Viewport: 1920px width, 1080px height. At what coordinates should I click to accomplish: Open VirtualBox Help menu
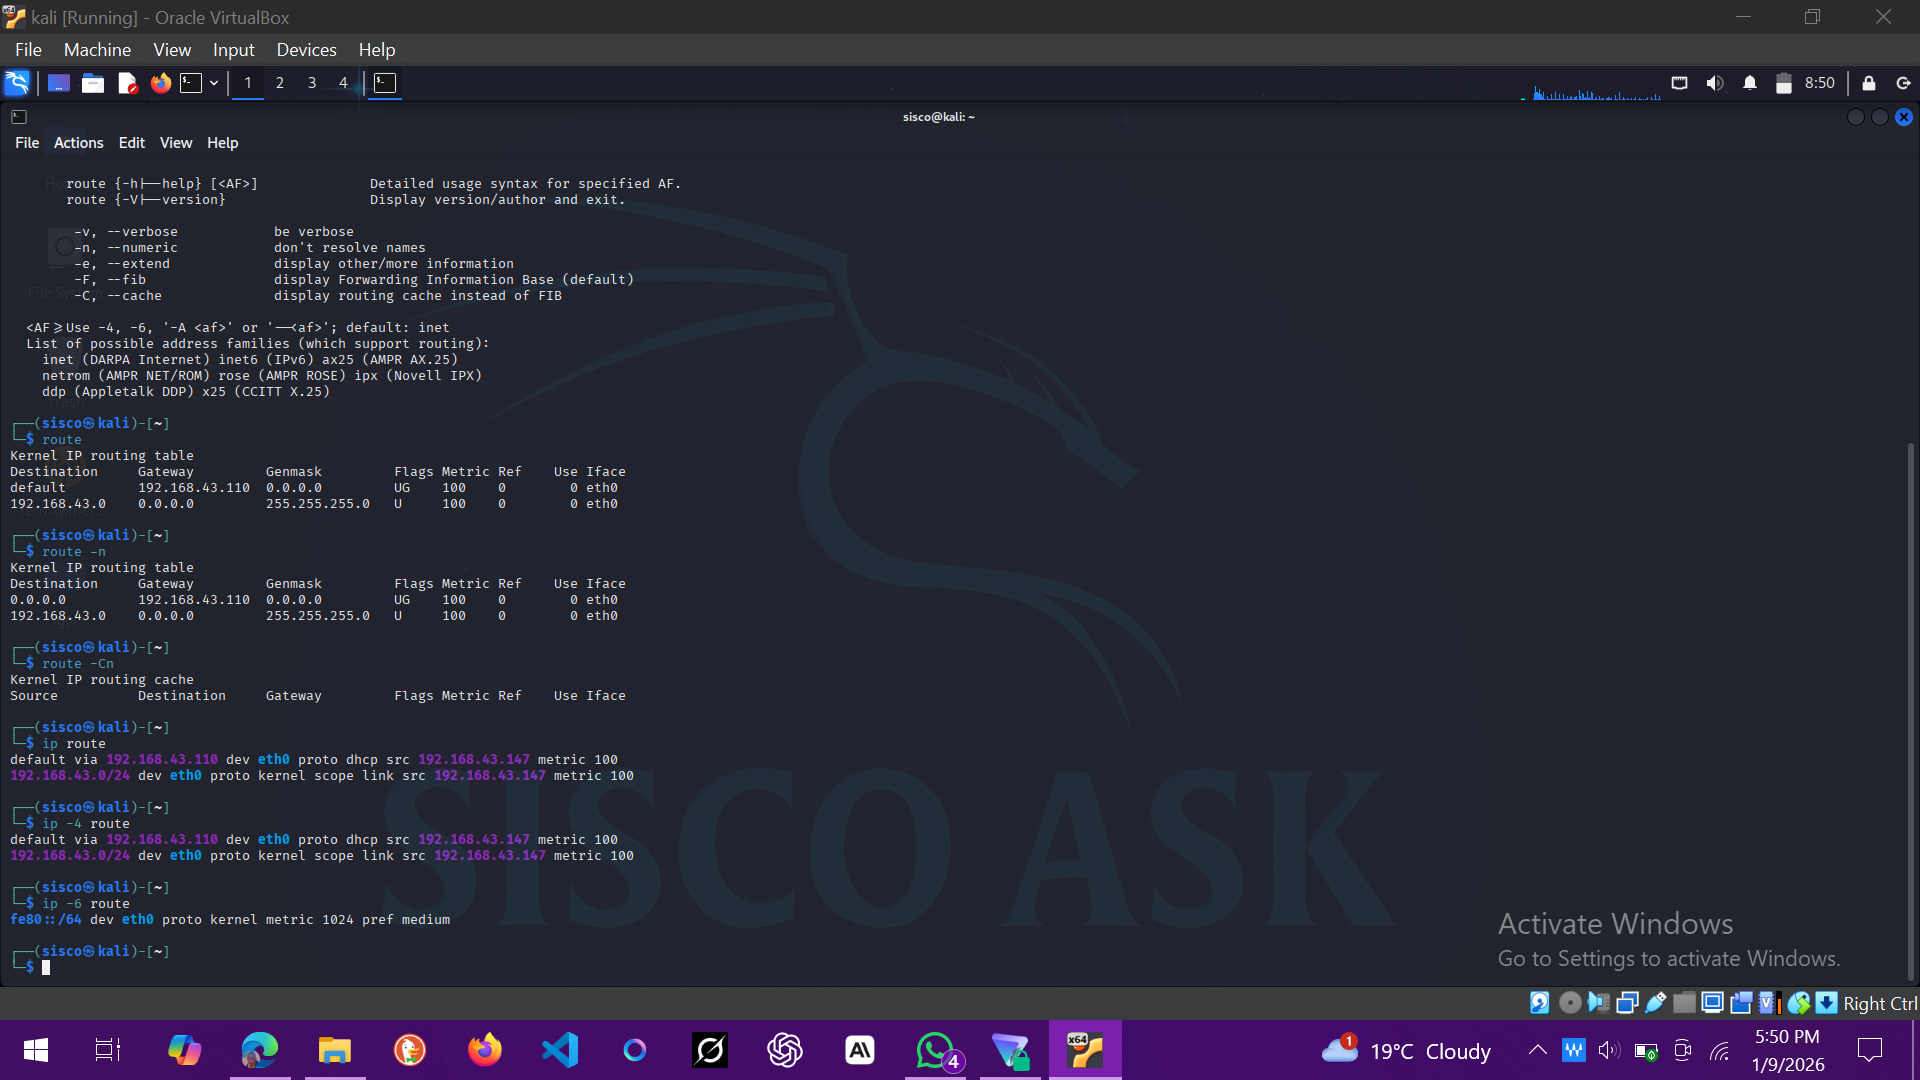(x=377, y=50)
